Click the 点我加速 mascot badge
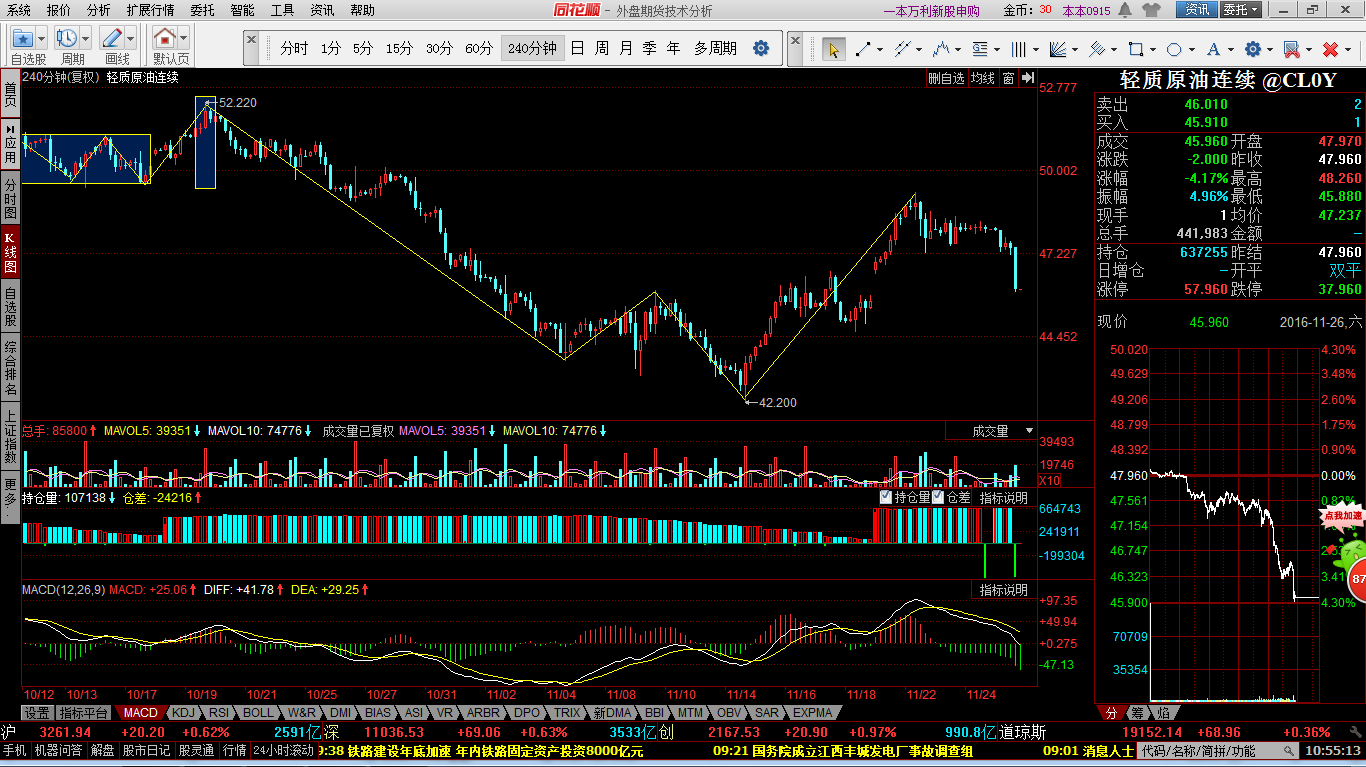This screenshot has width=1366, height=767. pyautogui.click(x=1343, y=517)
